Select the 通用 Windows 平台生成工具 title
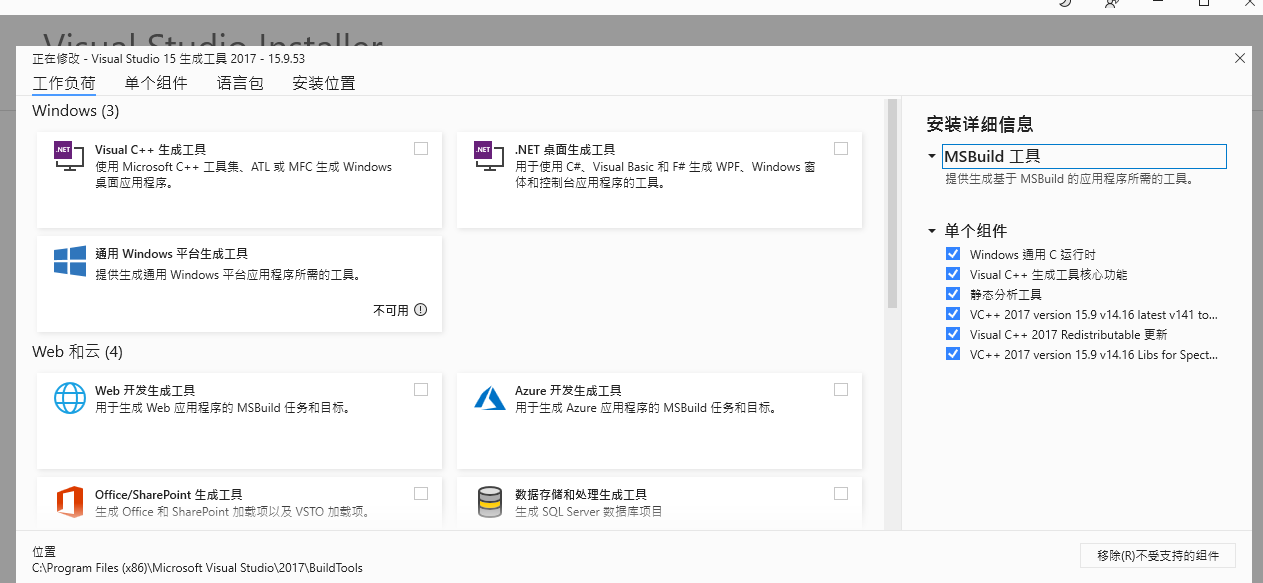 171,254
